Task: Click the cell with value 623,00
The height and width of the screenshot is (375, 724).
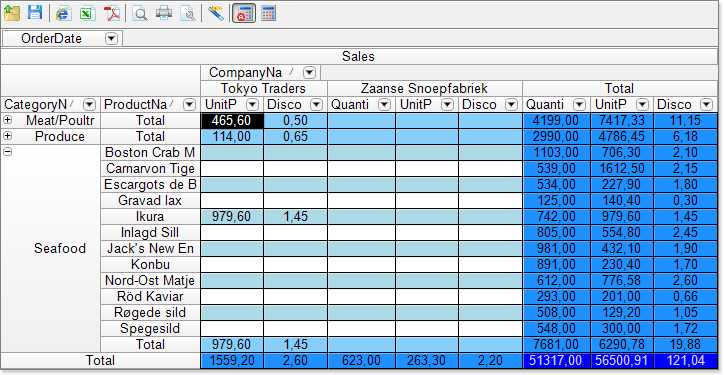Action: 361,361
